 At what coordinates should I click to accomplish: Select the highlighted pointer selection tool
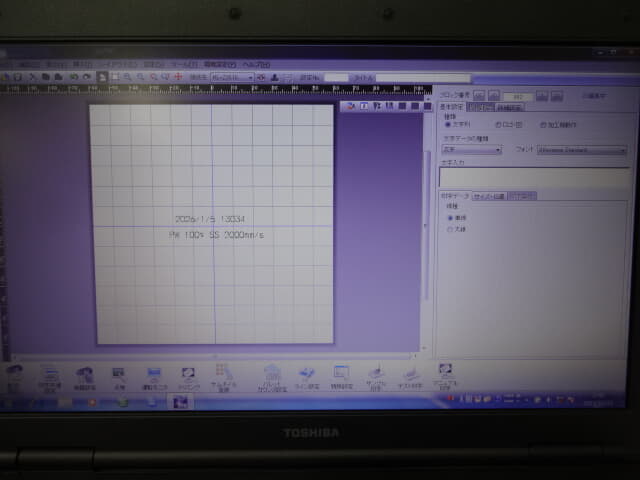tap(102, 77)
